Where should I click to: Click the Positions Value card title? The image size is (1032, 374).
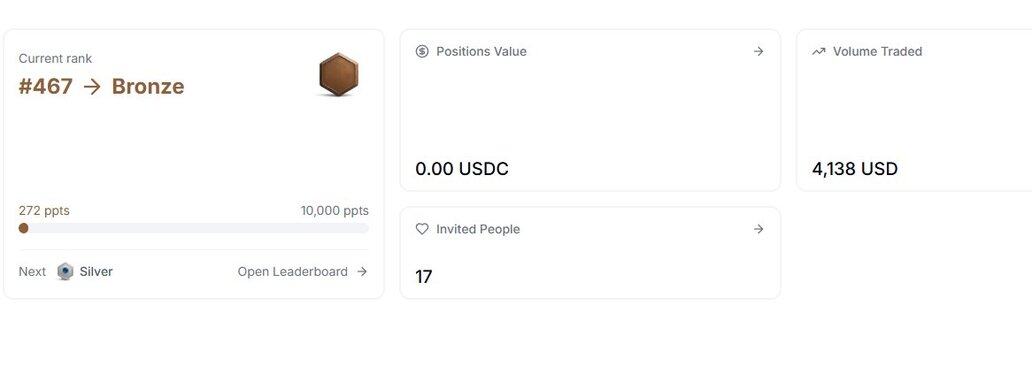pos(481,51)
